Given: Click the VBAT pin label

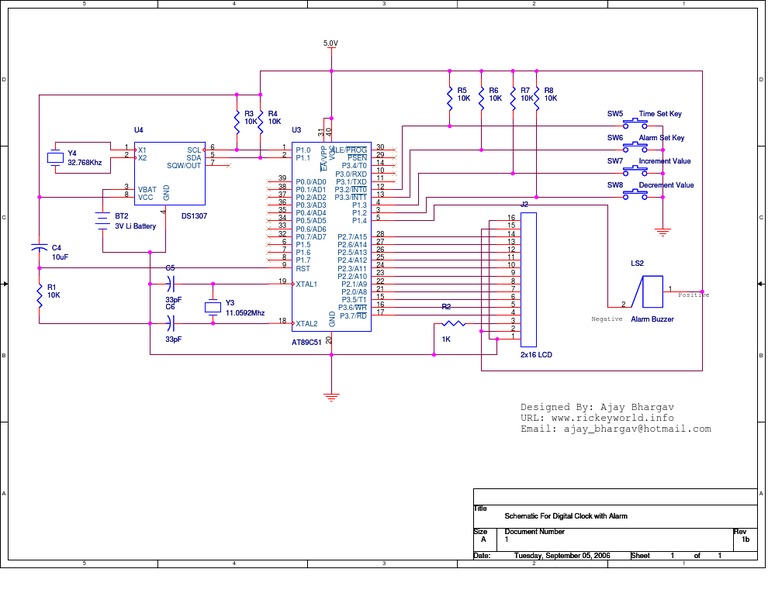Looking at the screenshot, I should [x=147, y=190].
